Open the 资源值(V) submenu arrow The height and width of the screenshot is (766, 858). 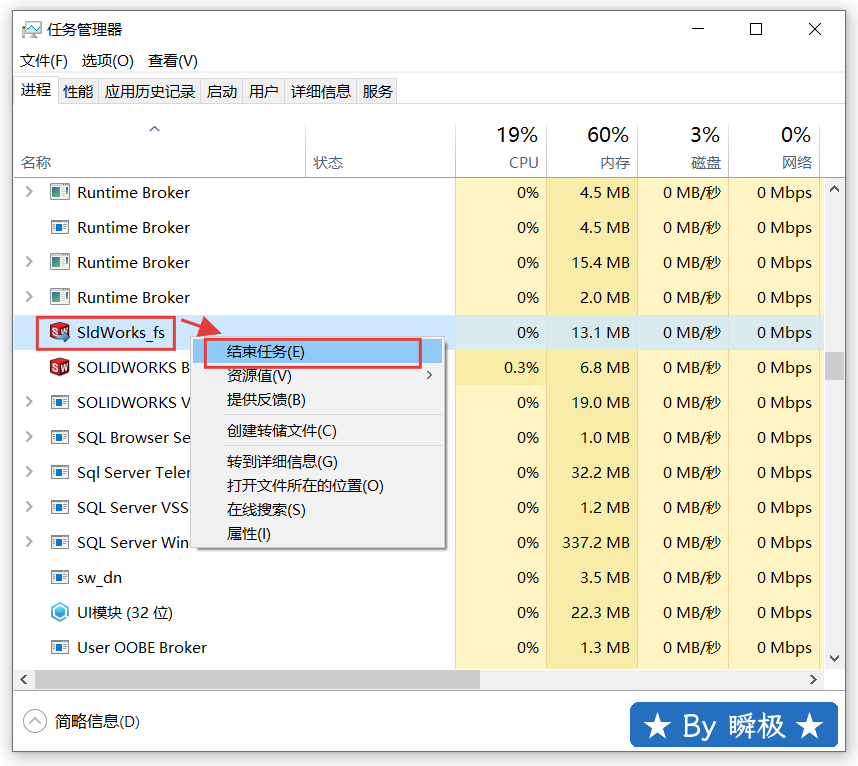[x=430, y=376]
